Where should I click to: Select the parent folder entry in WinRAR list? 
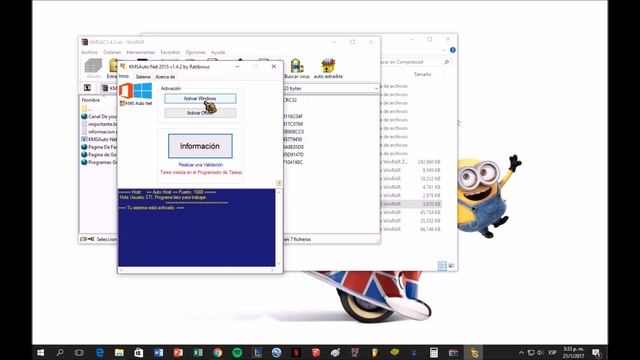[86, 109]
